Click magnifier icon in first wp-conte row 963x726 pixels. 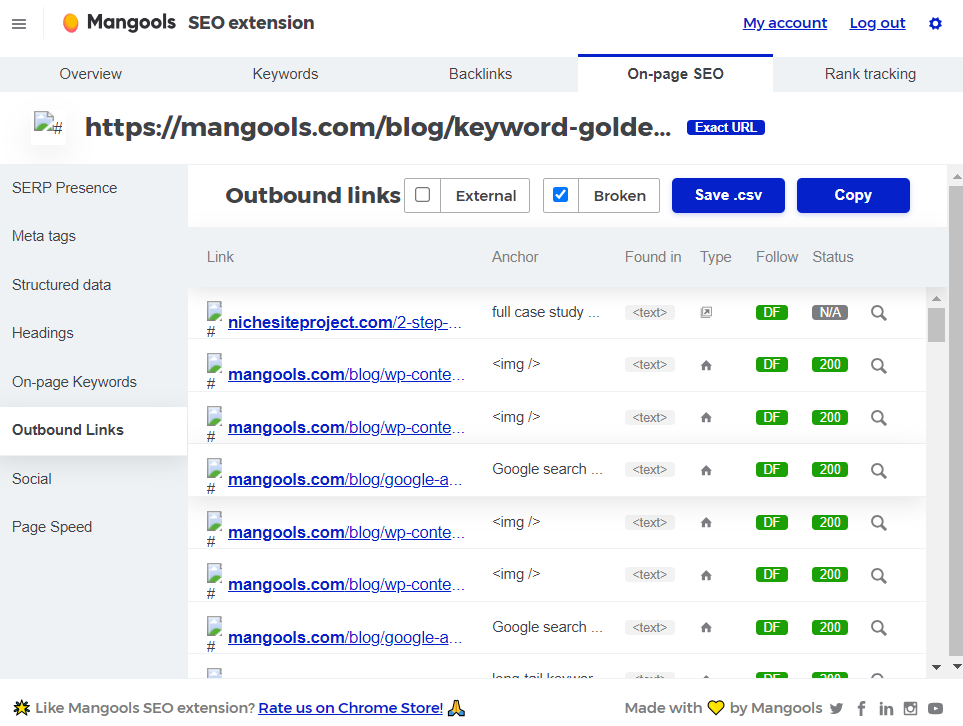click(879, 366)
